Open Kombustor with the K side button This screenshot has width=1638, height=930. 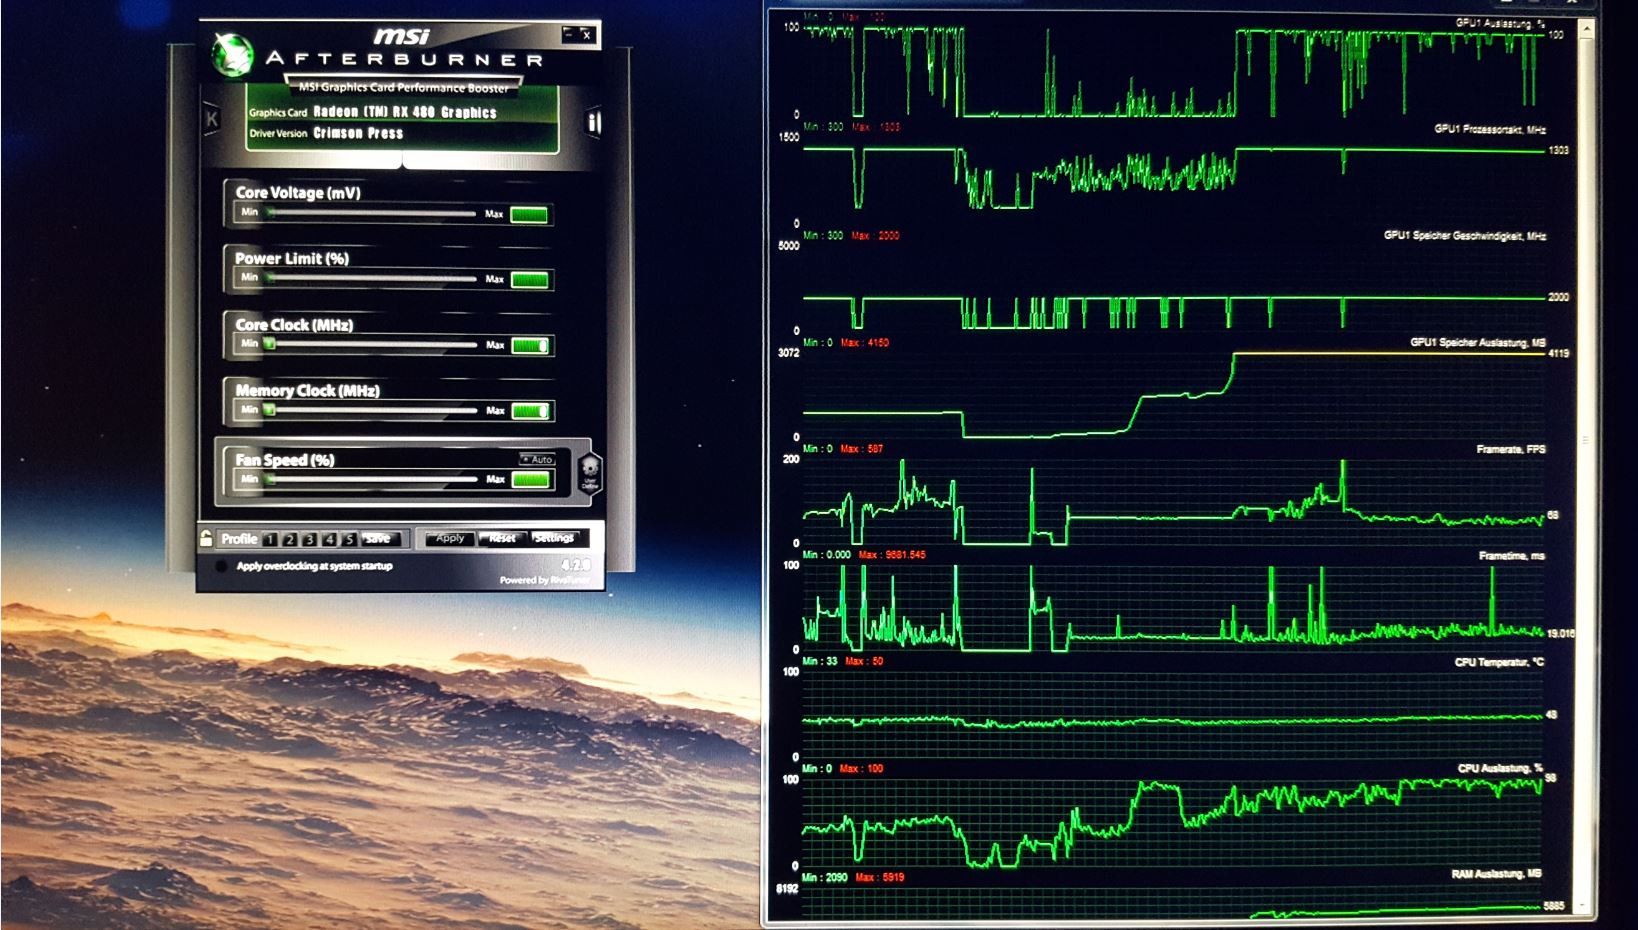point(211,119)
